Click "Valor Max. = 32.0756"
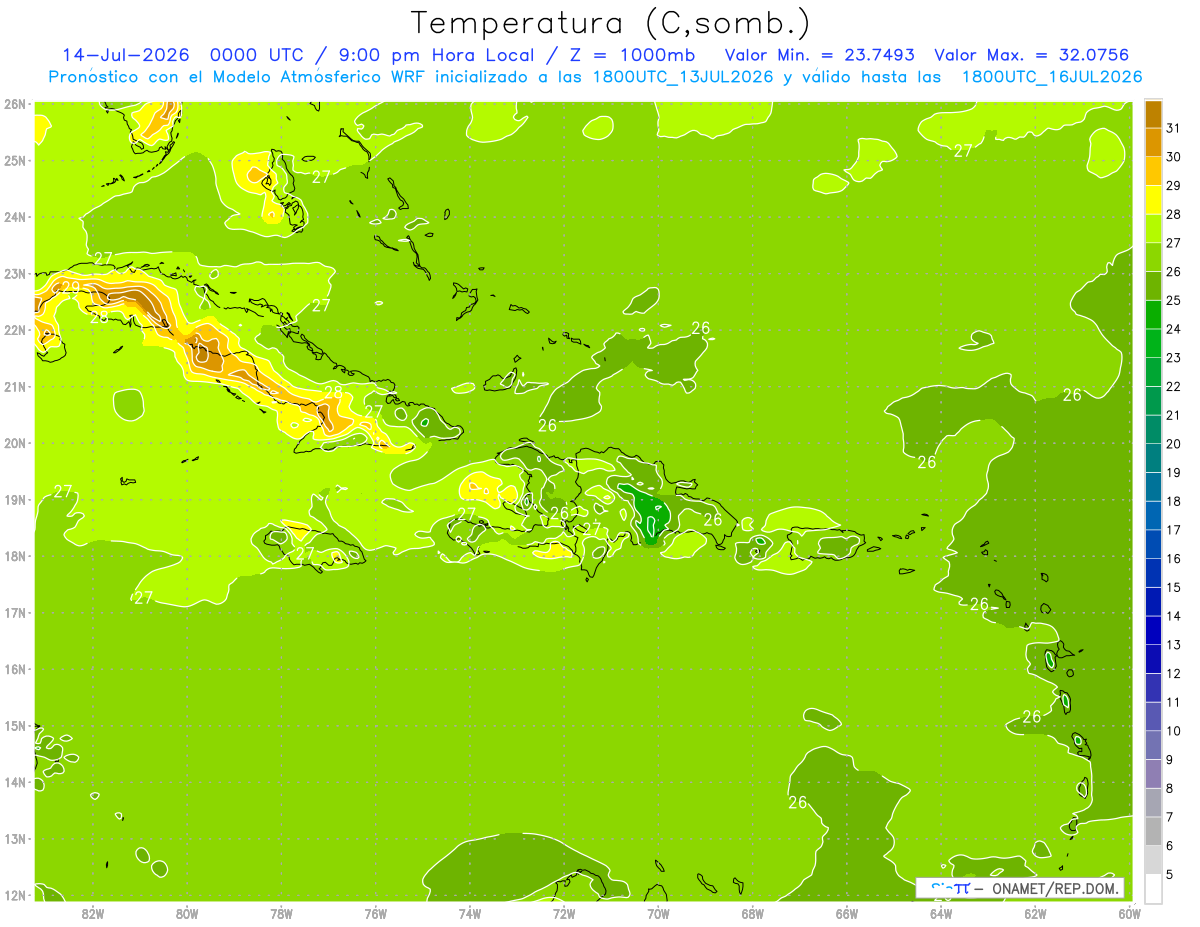Viewport: 1200px width, 927px height. 1031,55
